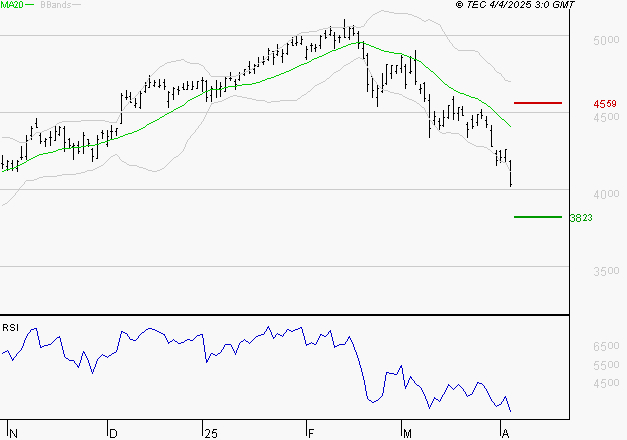Select the F month marker
This screenshot has width=627, height=440.
click(311, 433)
